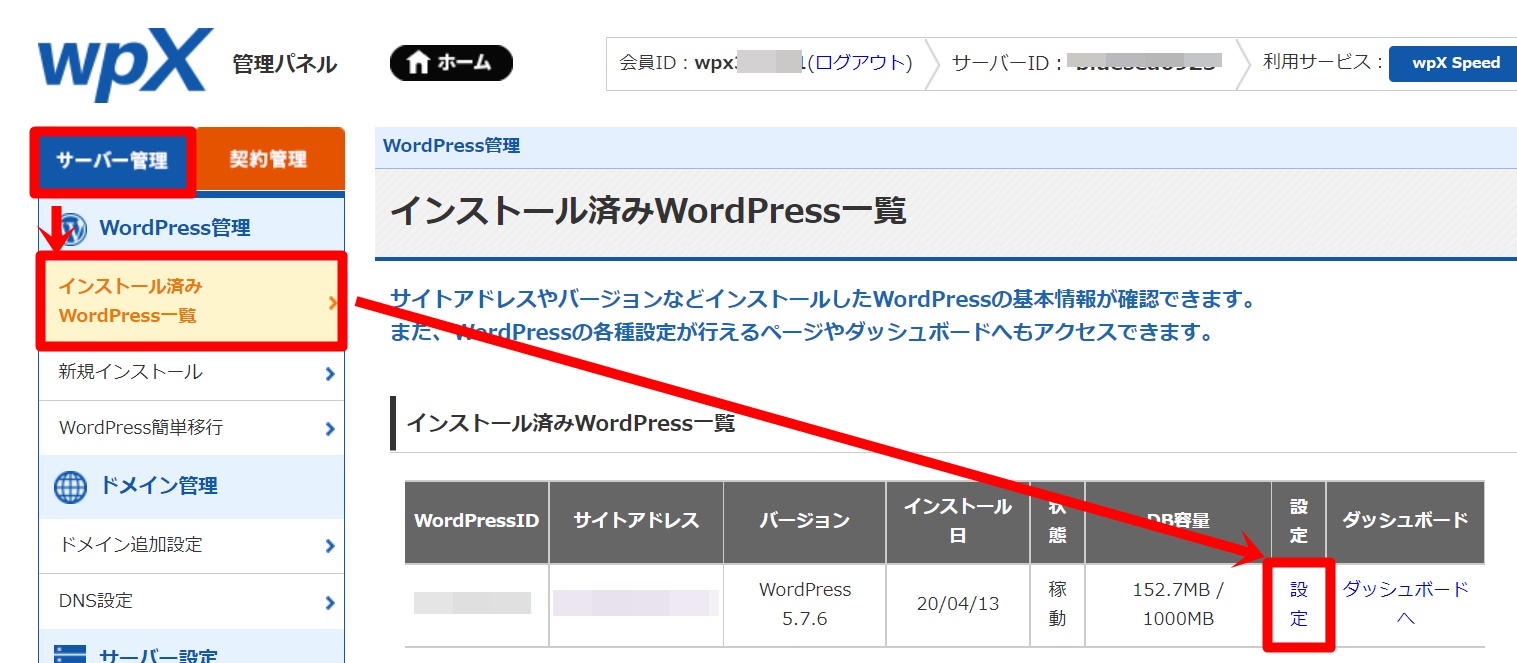The height and width of the screenshot is (663, 1517).
Task: Click the 設定 link in table row
Action: 1298,604
